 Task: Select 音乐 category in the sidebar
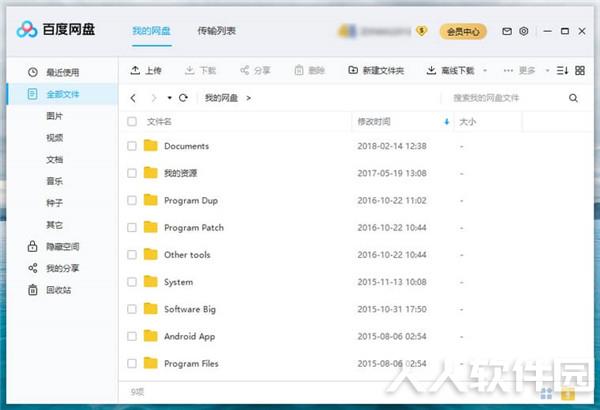click(x=54, y=181)
